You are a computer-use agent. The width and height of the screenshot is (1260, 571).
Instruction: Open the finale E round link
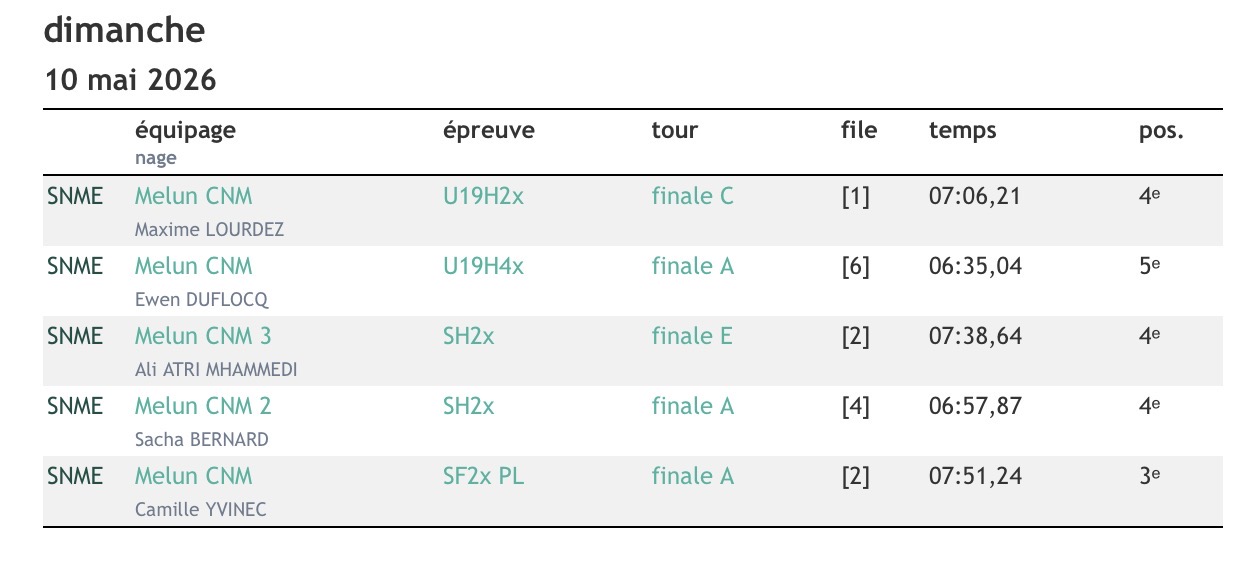coord(692,336)
